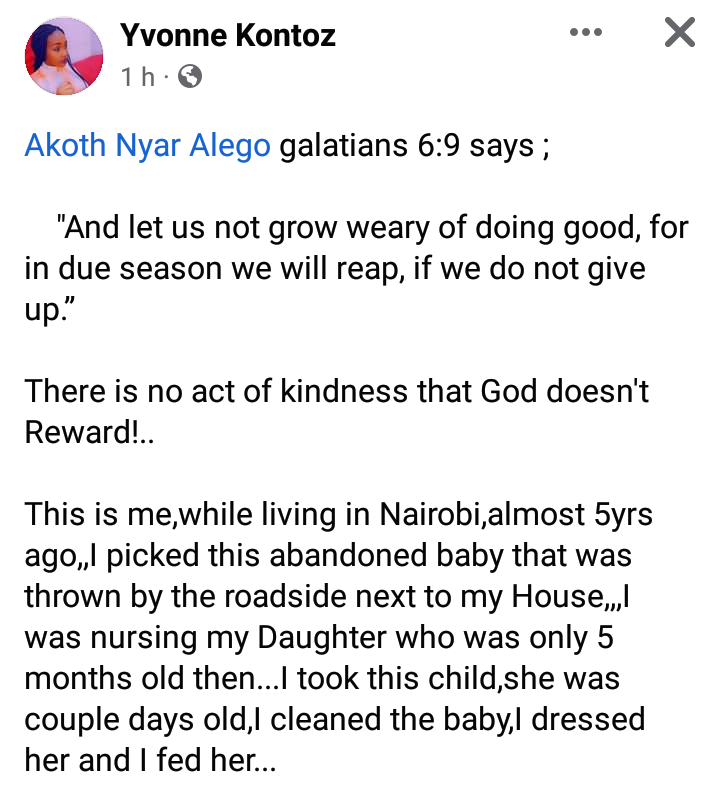Screen dimensions: 719x804
Task: Click the last line 'her and I fed her...'
Action: coord(150,760)
